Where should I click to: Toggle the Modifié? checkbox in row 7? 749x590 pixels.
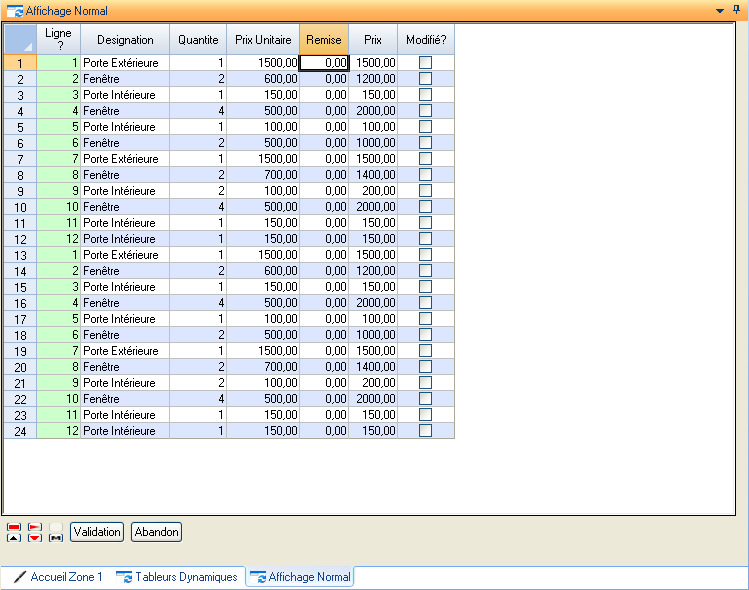click(425, 159)
